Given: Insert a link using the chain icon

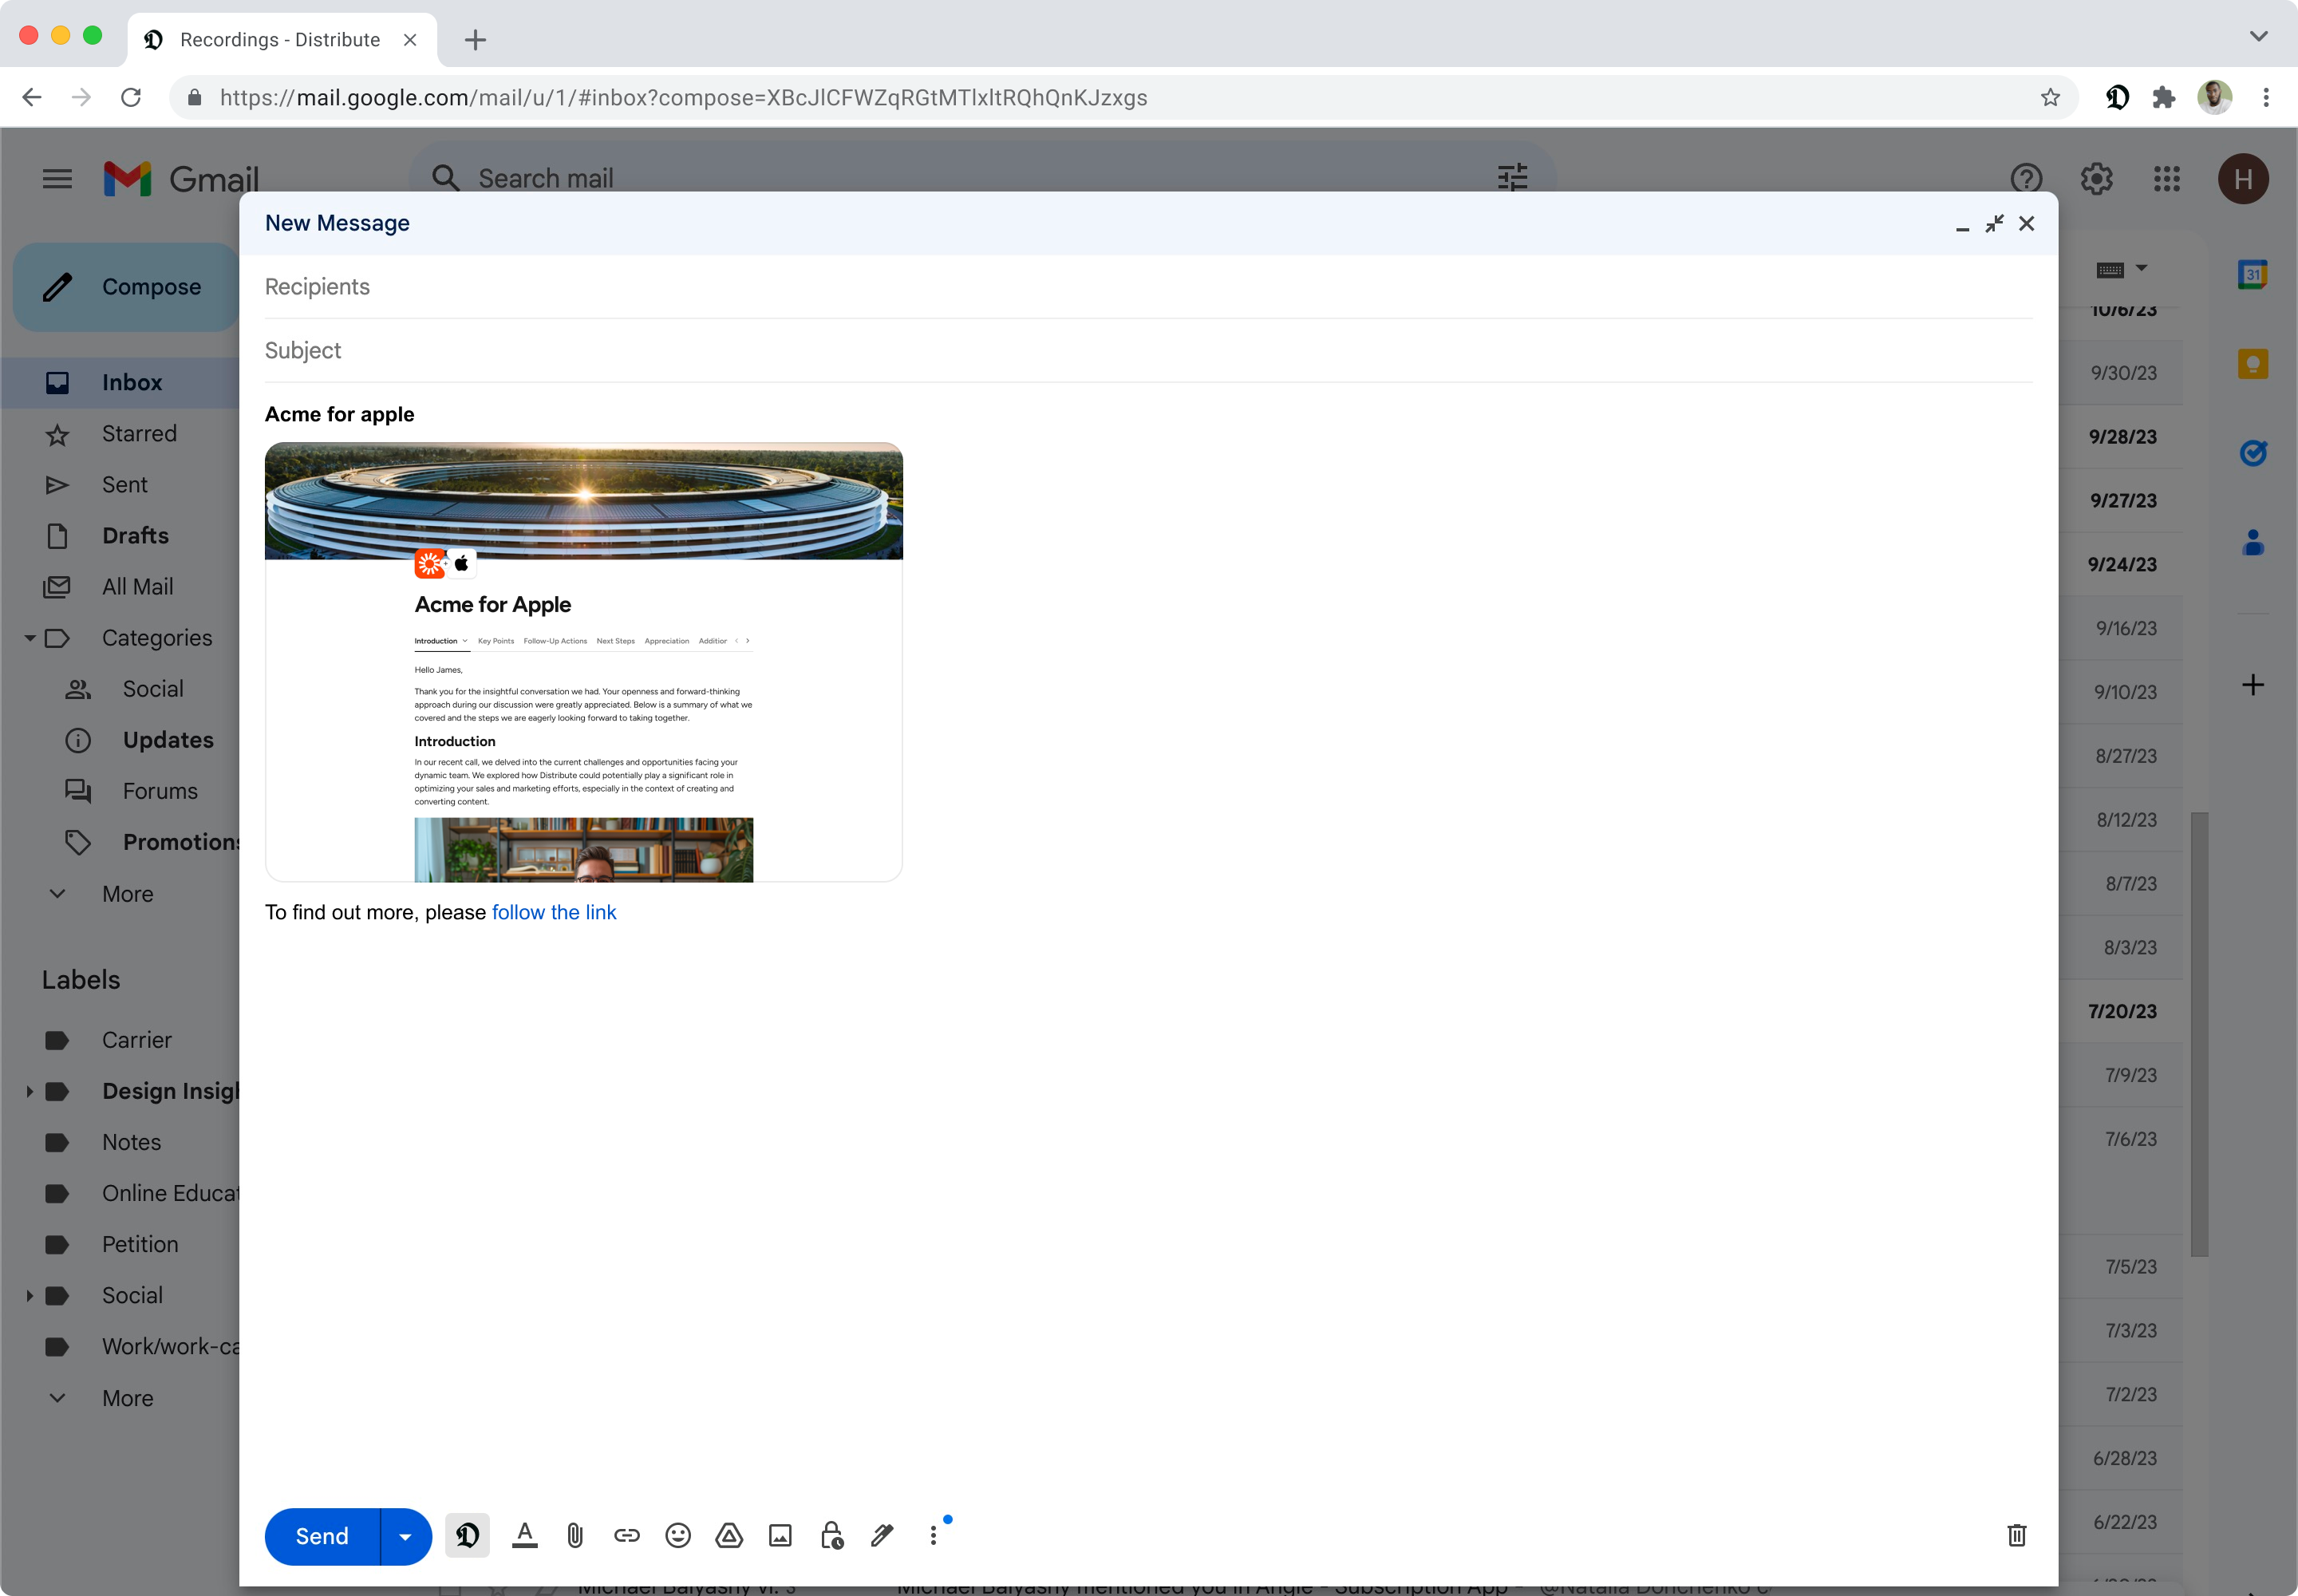Looking at the screenshot, I should [x=627, y=1535].
